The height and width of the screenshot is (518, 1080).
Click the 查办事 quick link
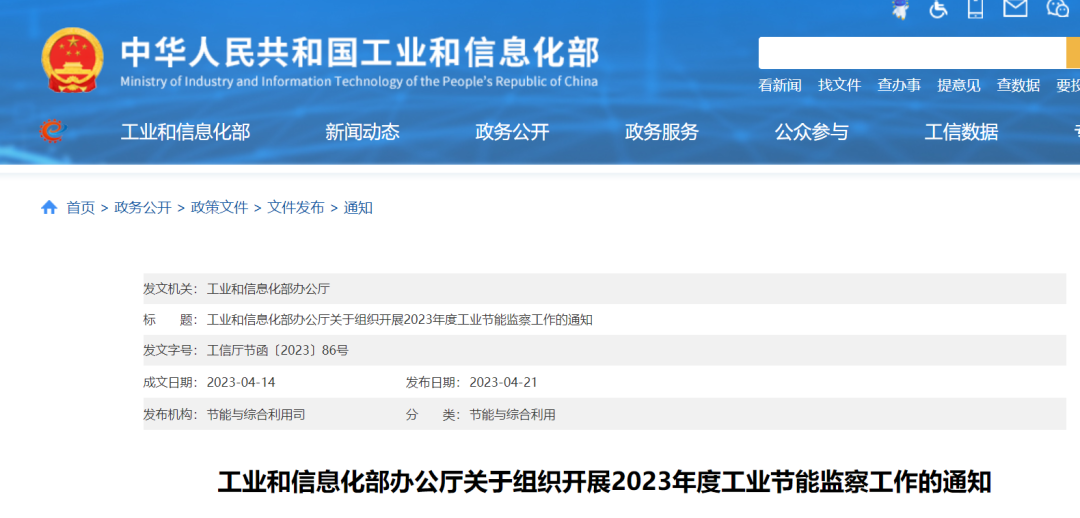click(x=899, y=85)
